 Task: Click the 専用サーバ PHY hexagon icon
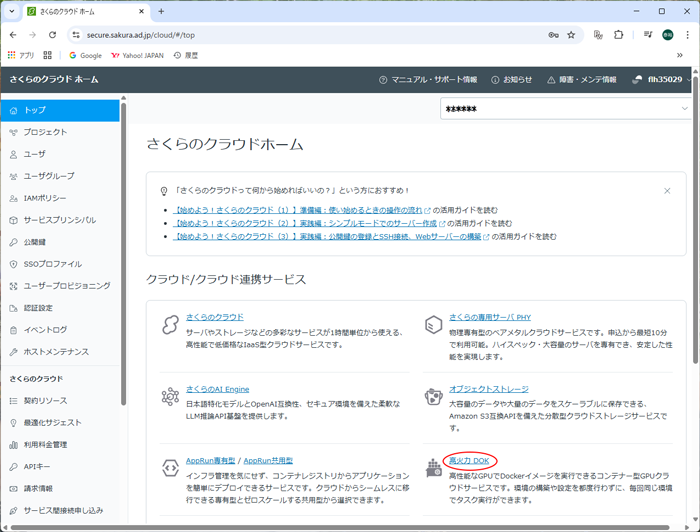433,324
